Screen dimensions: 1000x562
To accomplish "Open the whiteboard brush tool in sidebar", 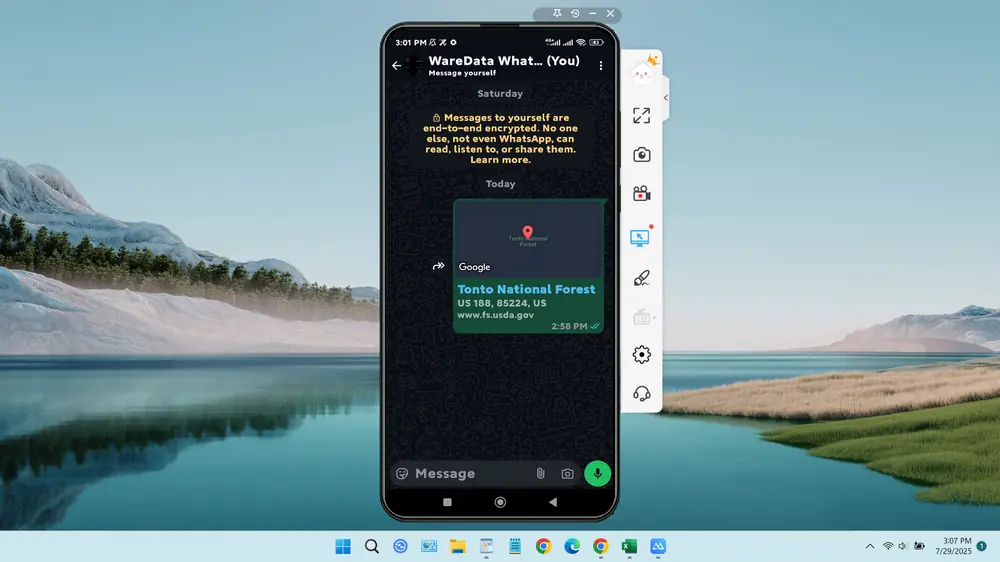I will pyautogui.click(x=642, y=277).
